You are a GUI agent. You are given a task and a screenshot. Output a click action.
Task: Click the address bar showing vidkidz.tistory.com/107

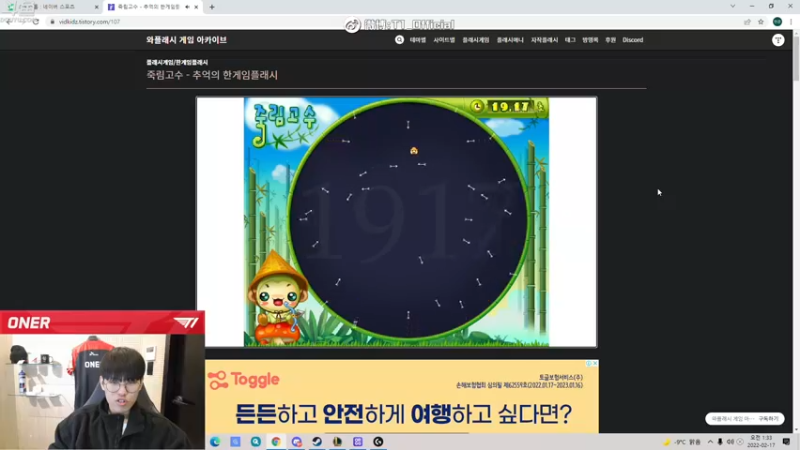(393, 22)
